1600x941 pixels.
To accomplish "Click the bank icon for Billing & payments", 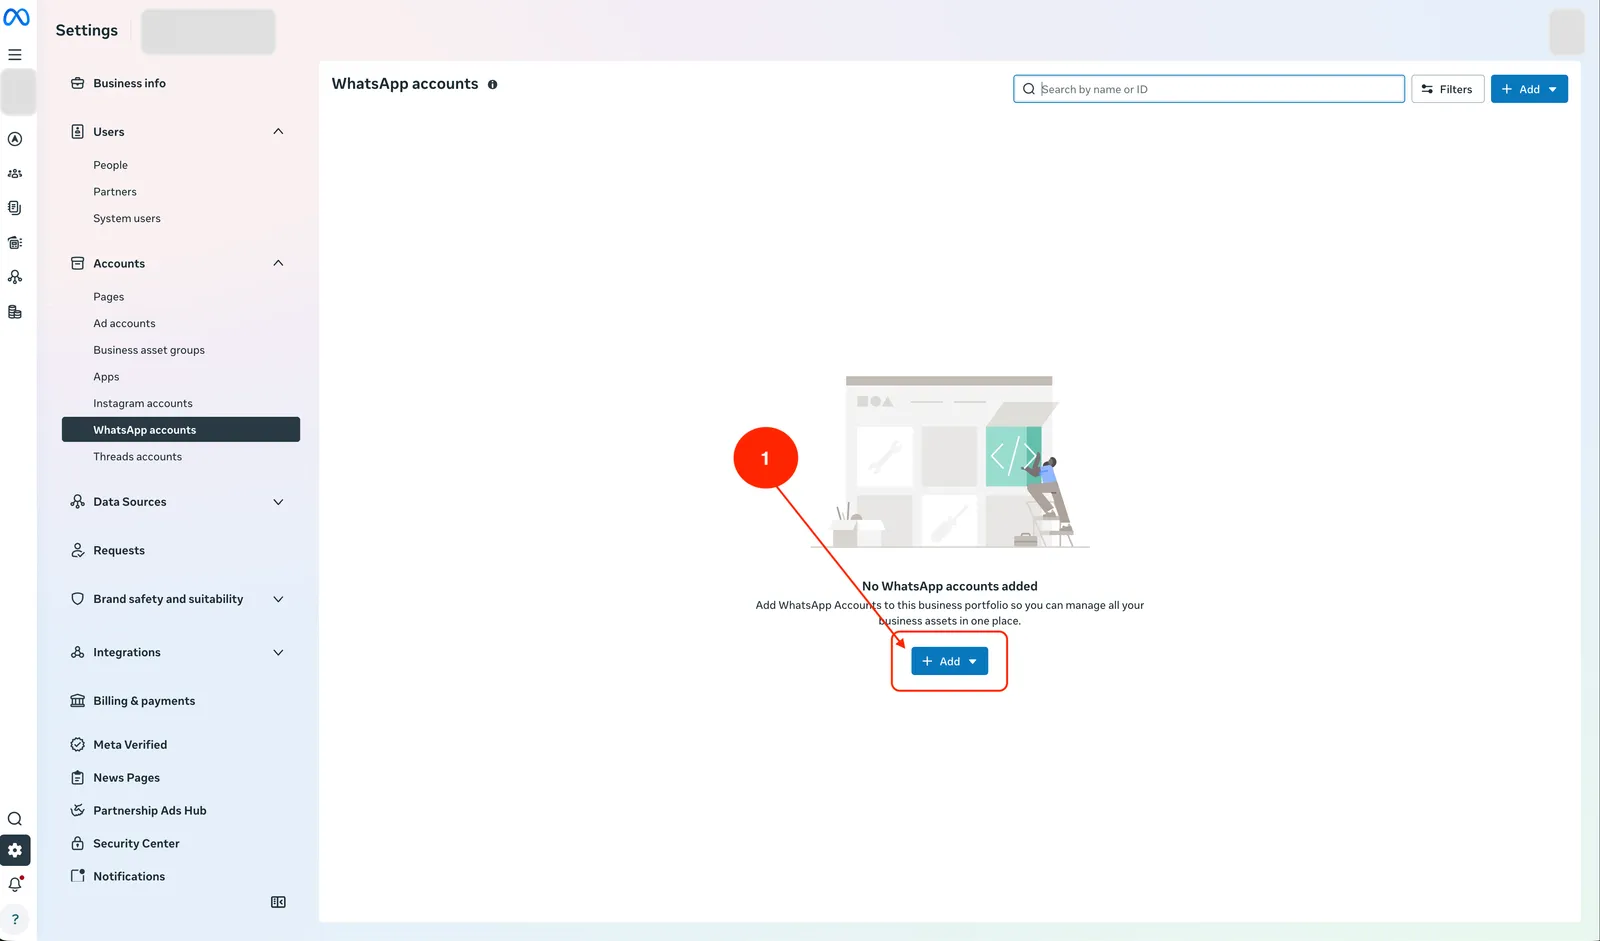I will [x=77, y=701].
